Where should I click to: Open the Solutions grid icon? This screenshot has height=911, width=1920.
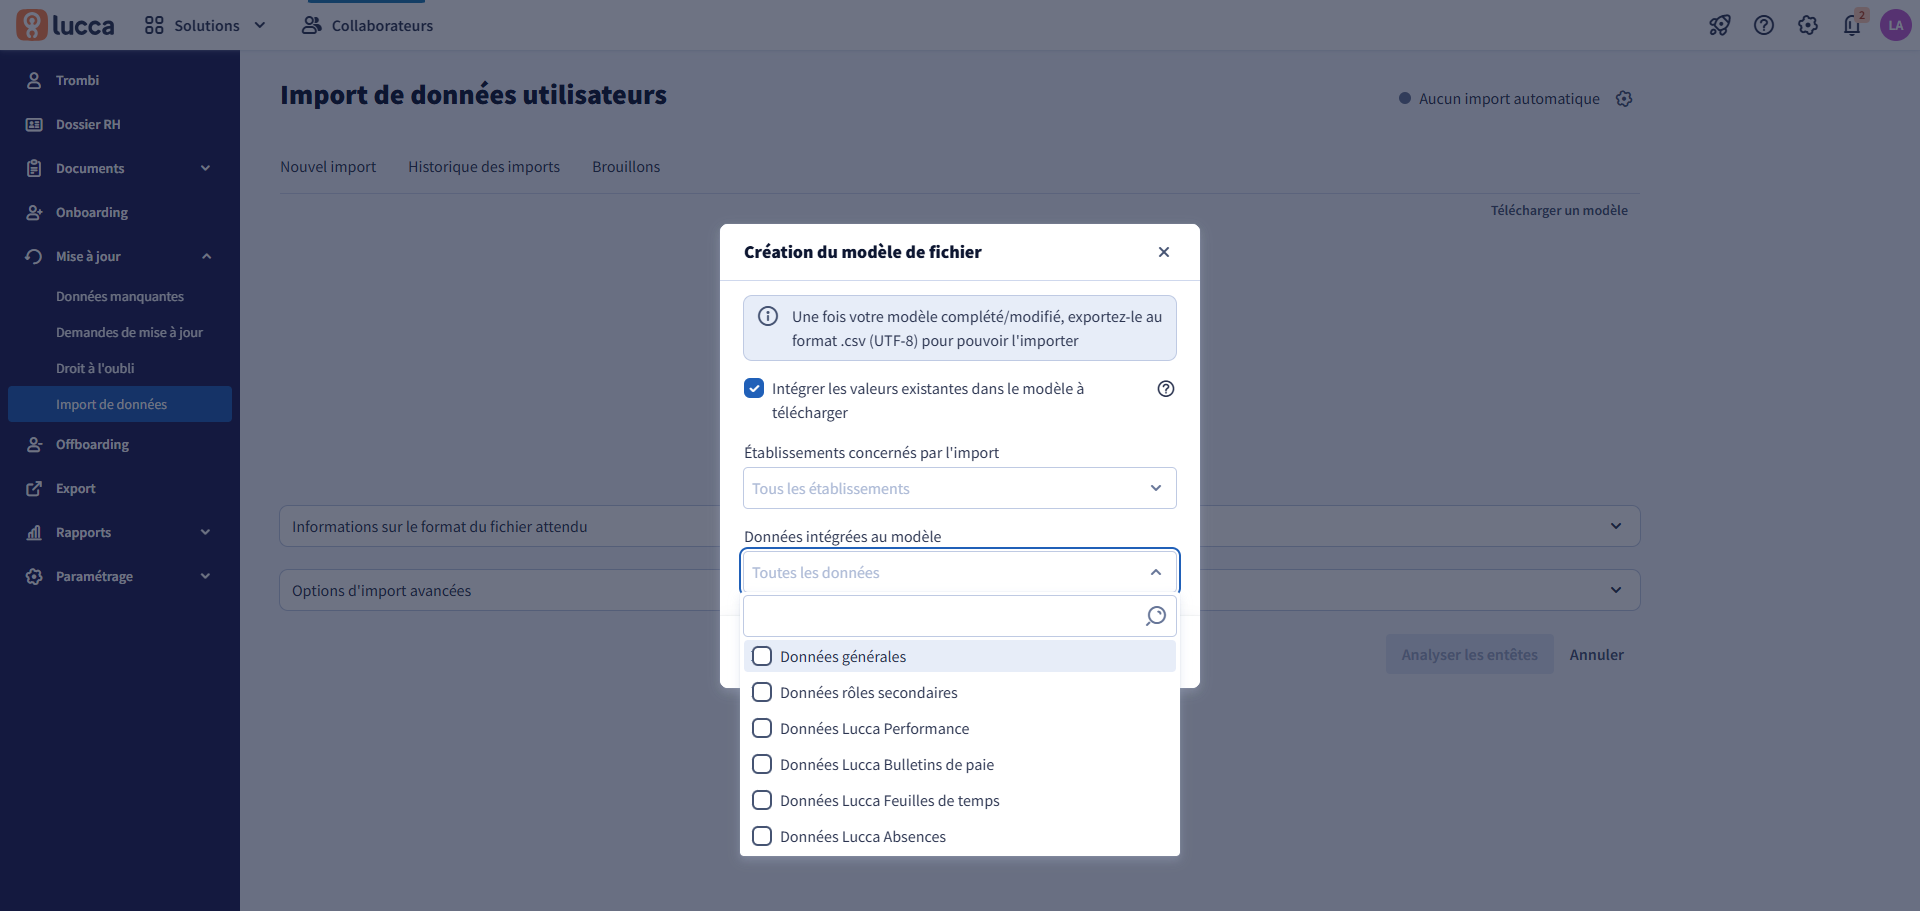(154, 25)
